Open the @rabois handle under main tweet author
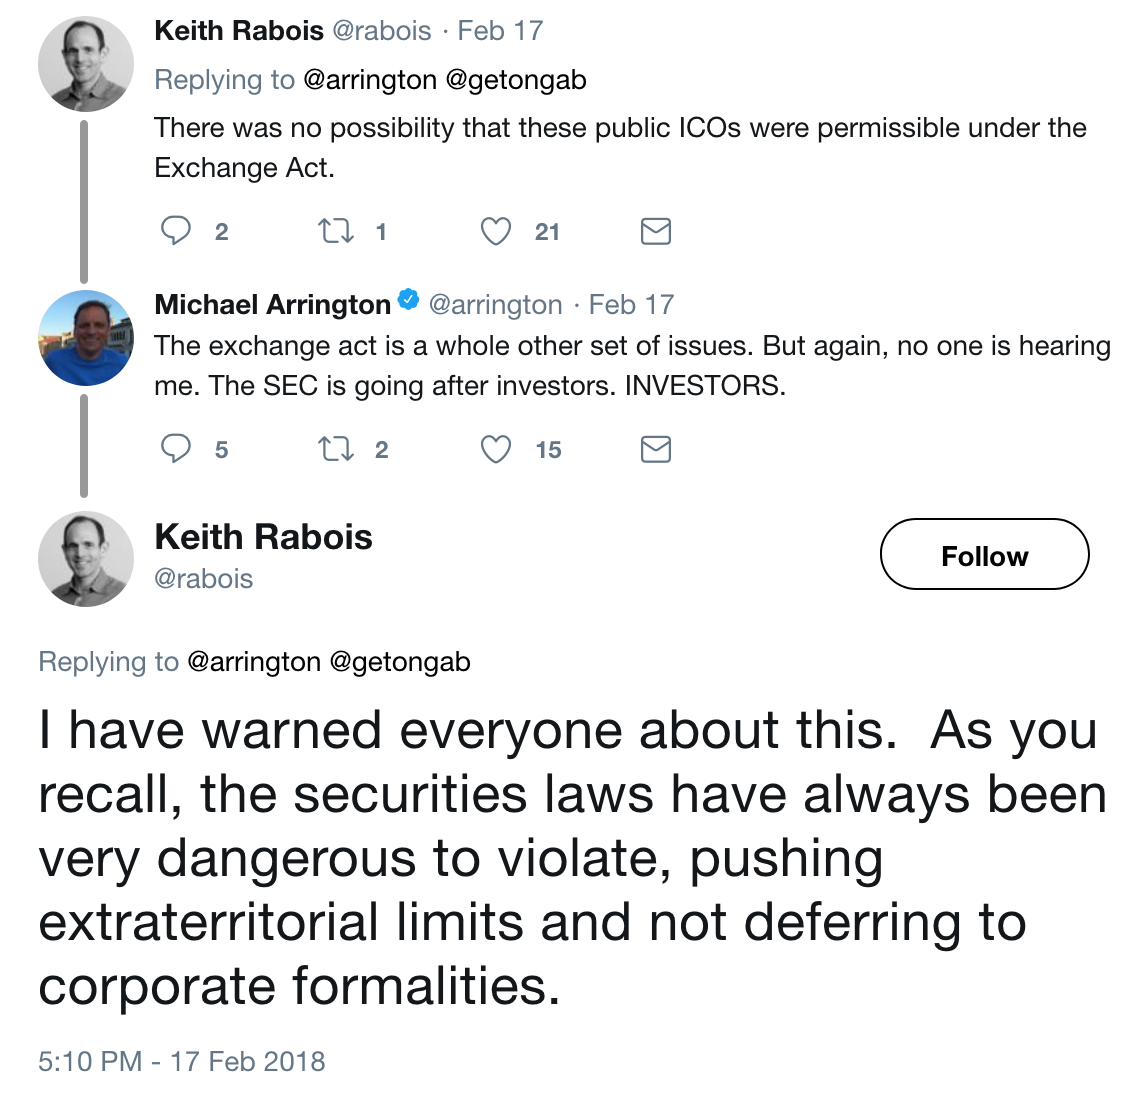 [x=204, y=579]
